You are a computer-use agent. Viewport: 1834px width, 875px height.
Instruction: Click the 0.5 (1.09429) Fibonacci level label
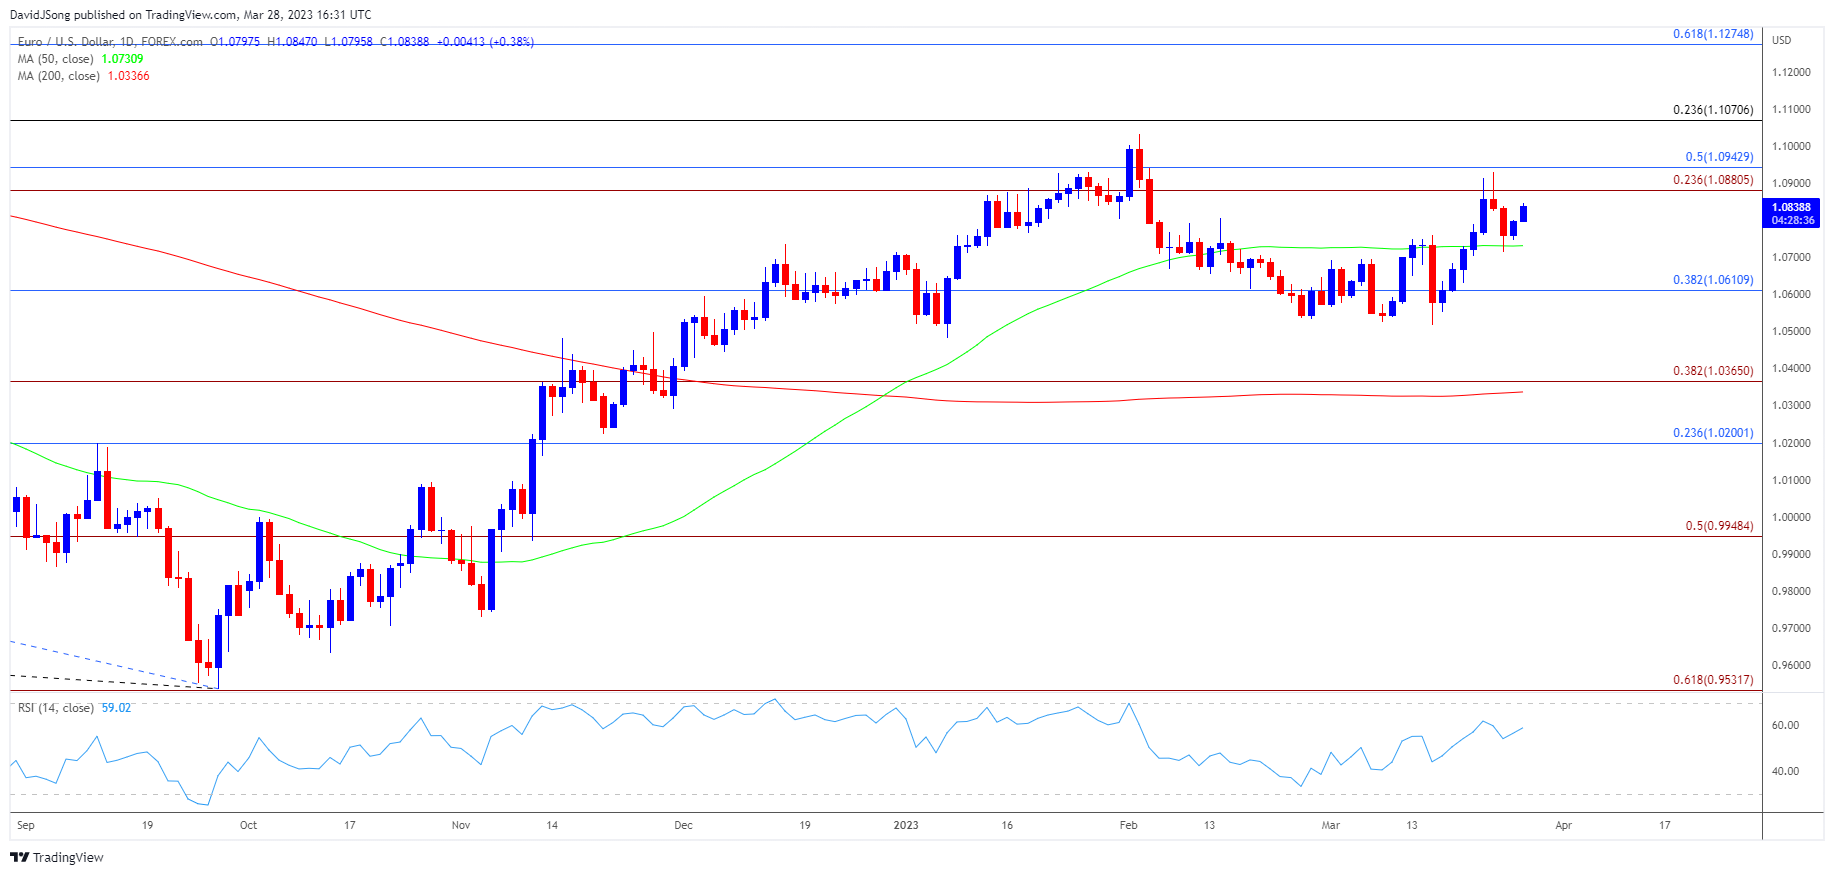pos(1719,157)
